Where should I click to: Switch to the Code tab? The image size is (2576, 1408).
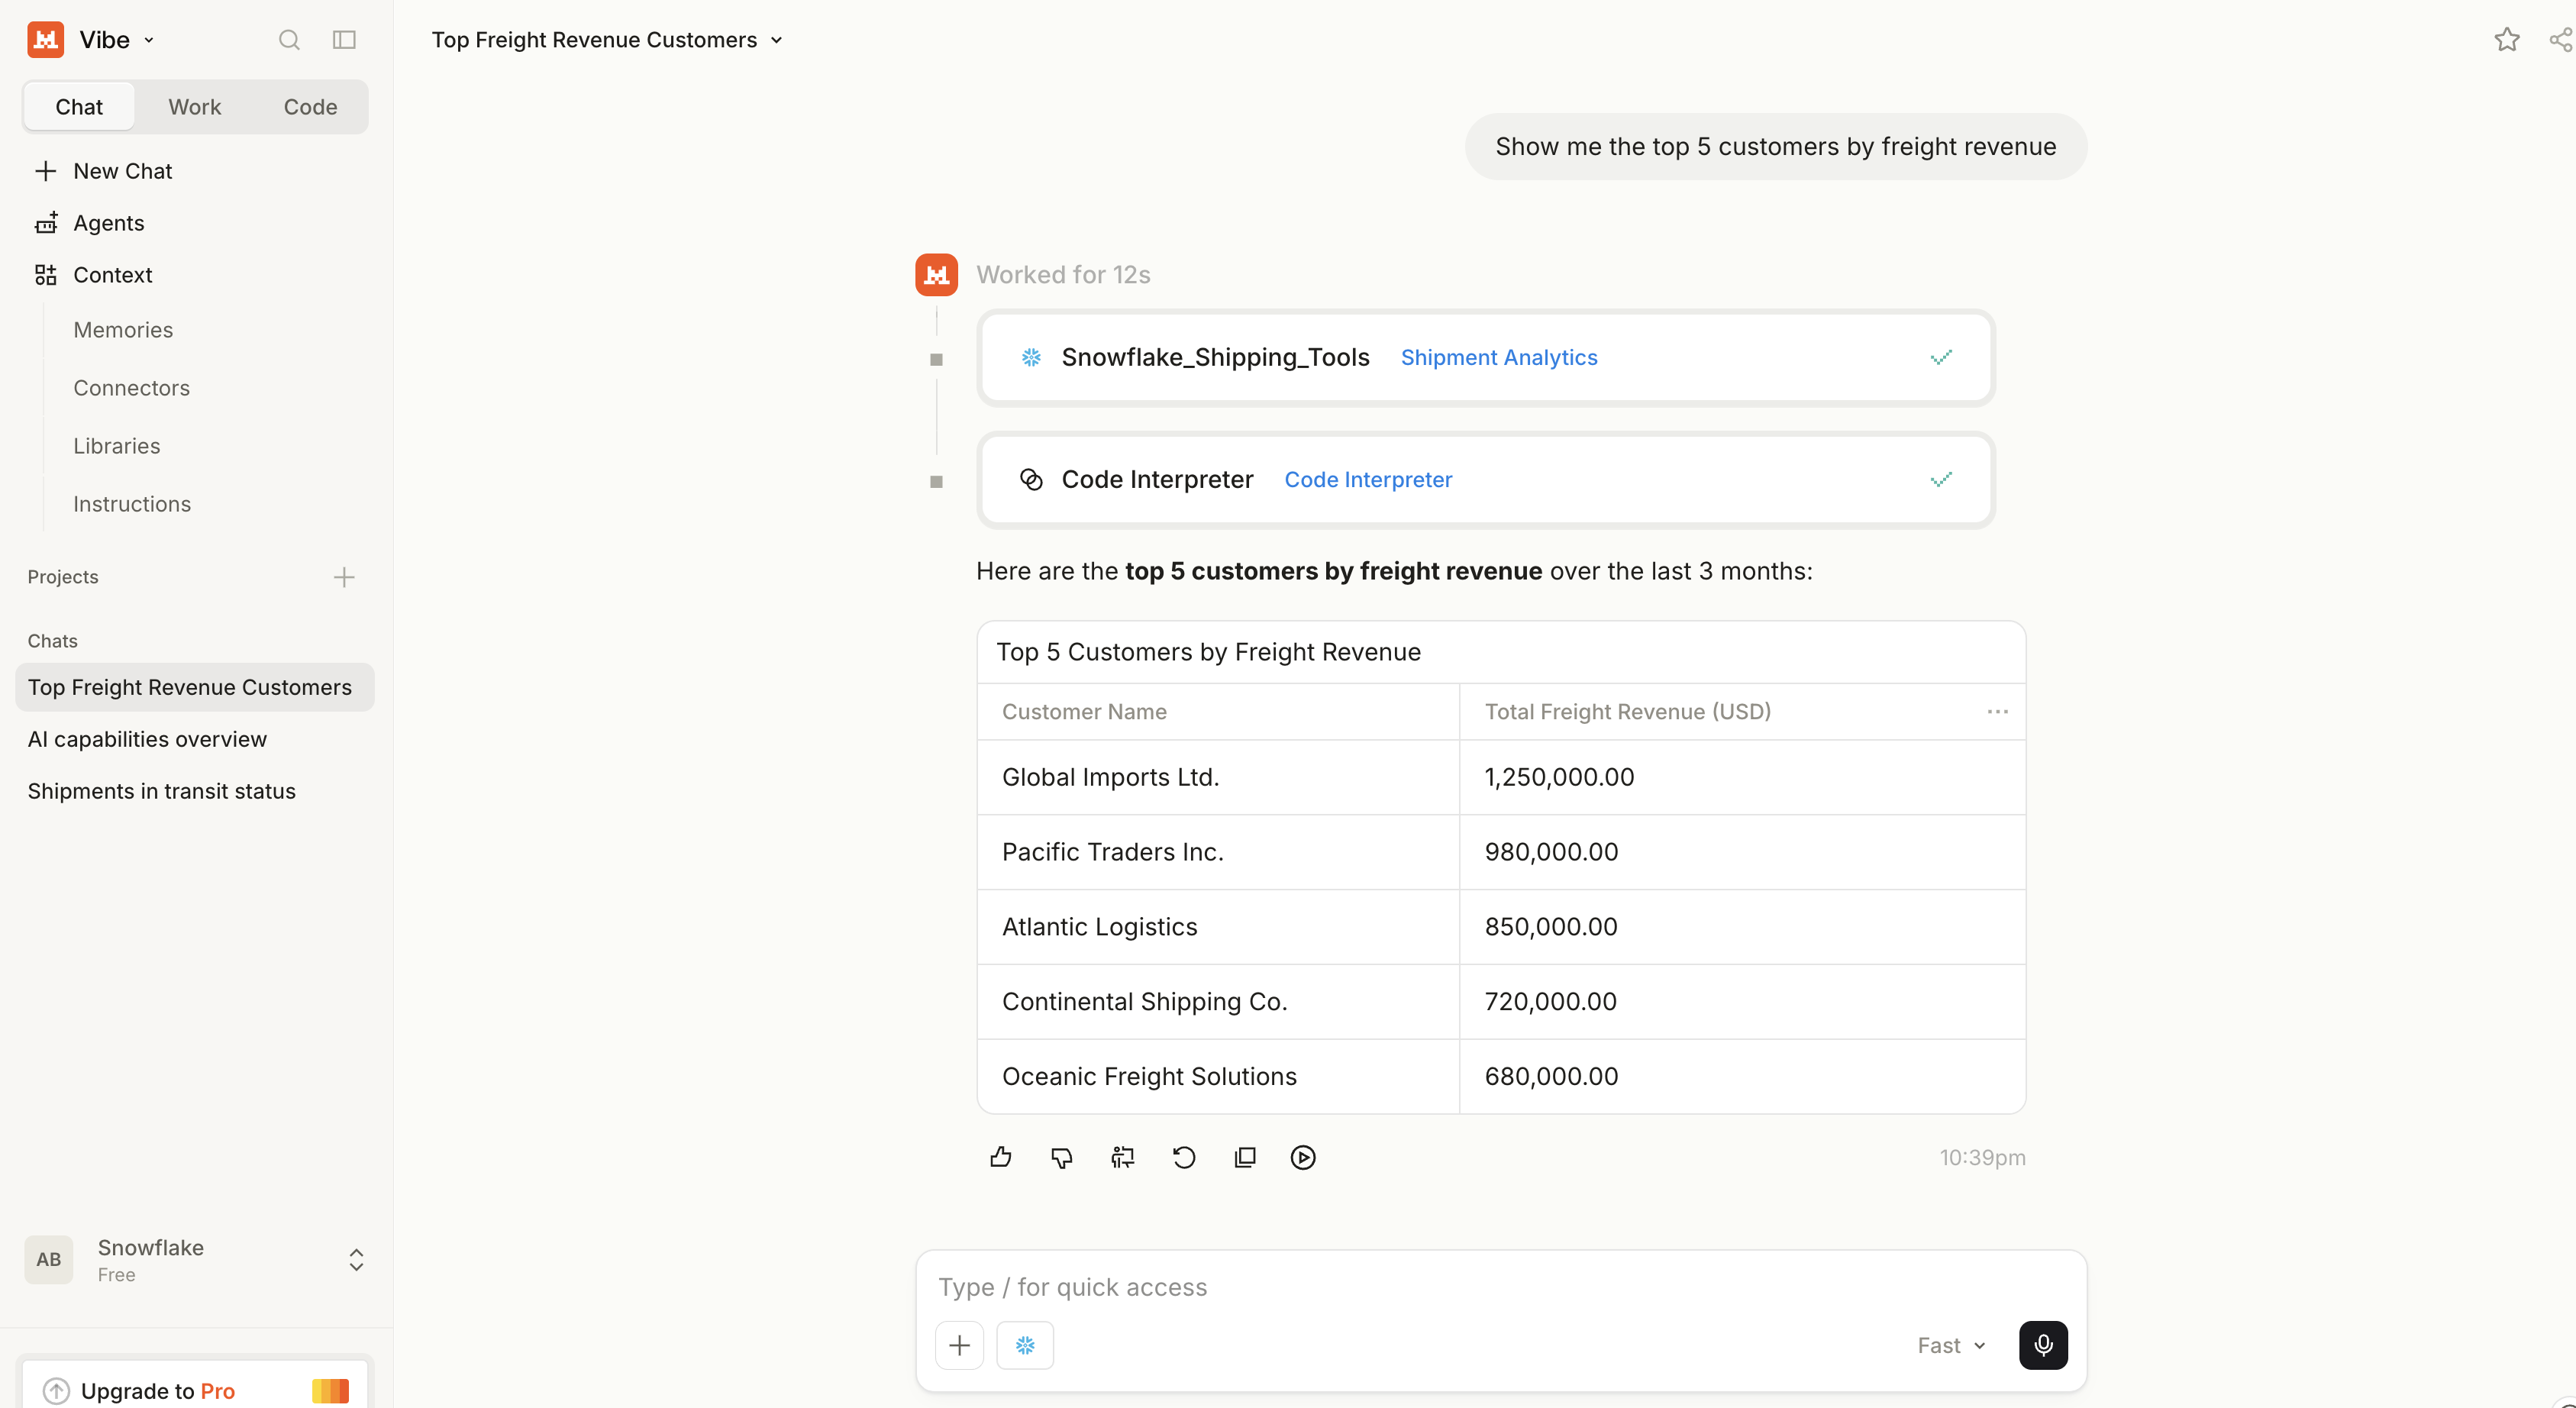tap(310, 107)
